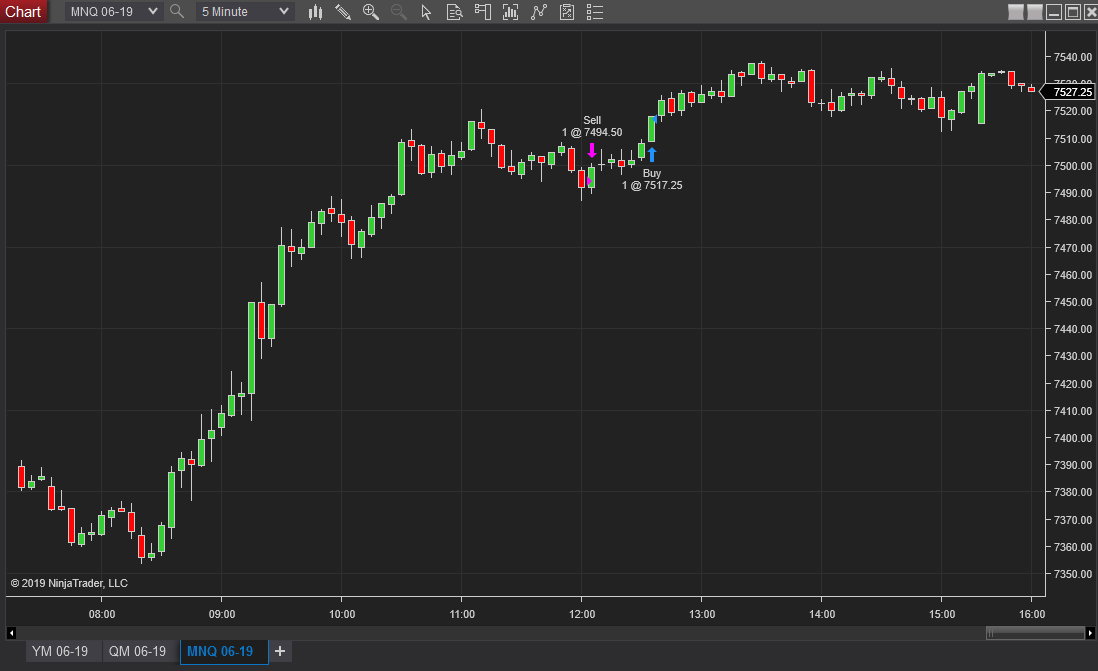Click the 7400.00 price axis label

tap(1073, 438)
